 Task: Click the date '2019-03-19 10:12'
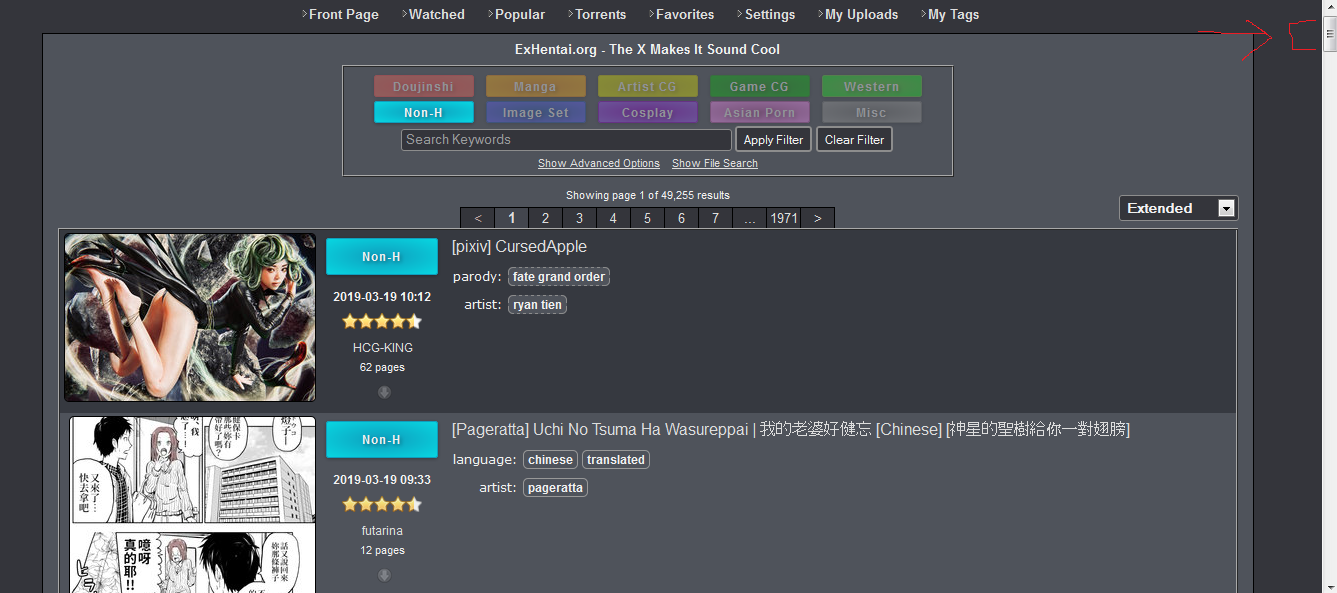(x=382, y=297)
